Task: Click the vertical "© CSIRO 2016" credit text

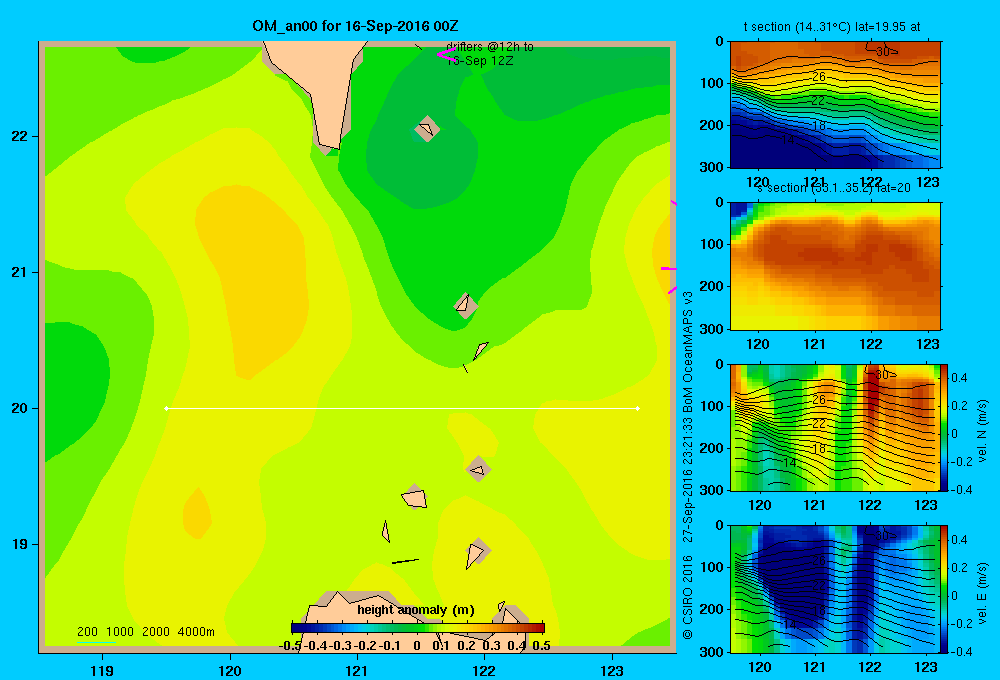Action: pyautogui.click(x=688, y=597)
